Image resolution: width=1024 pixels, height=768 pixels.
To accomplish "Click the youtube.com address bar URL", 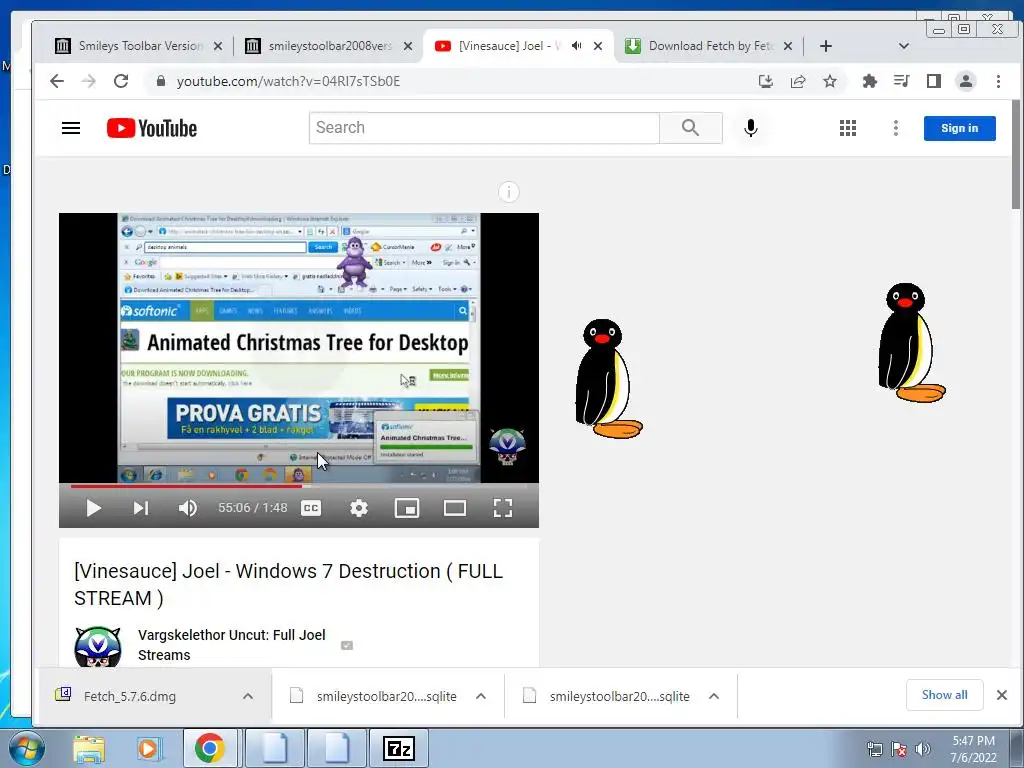I will click(x=288, y=81).
